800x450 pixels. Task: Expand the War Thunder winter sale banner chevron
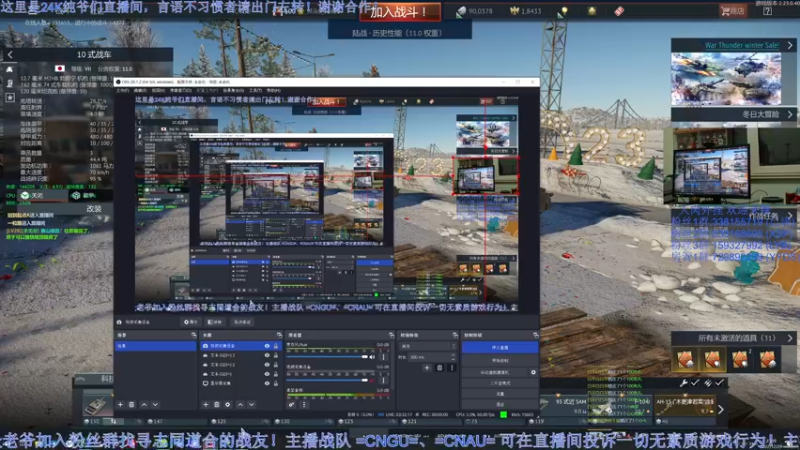point(790,45)
